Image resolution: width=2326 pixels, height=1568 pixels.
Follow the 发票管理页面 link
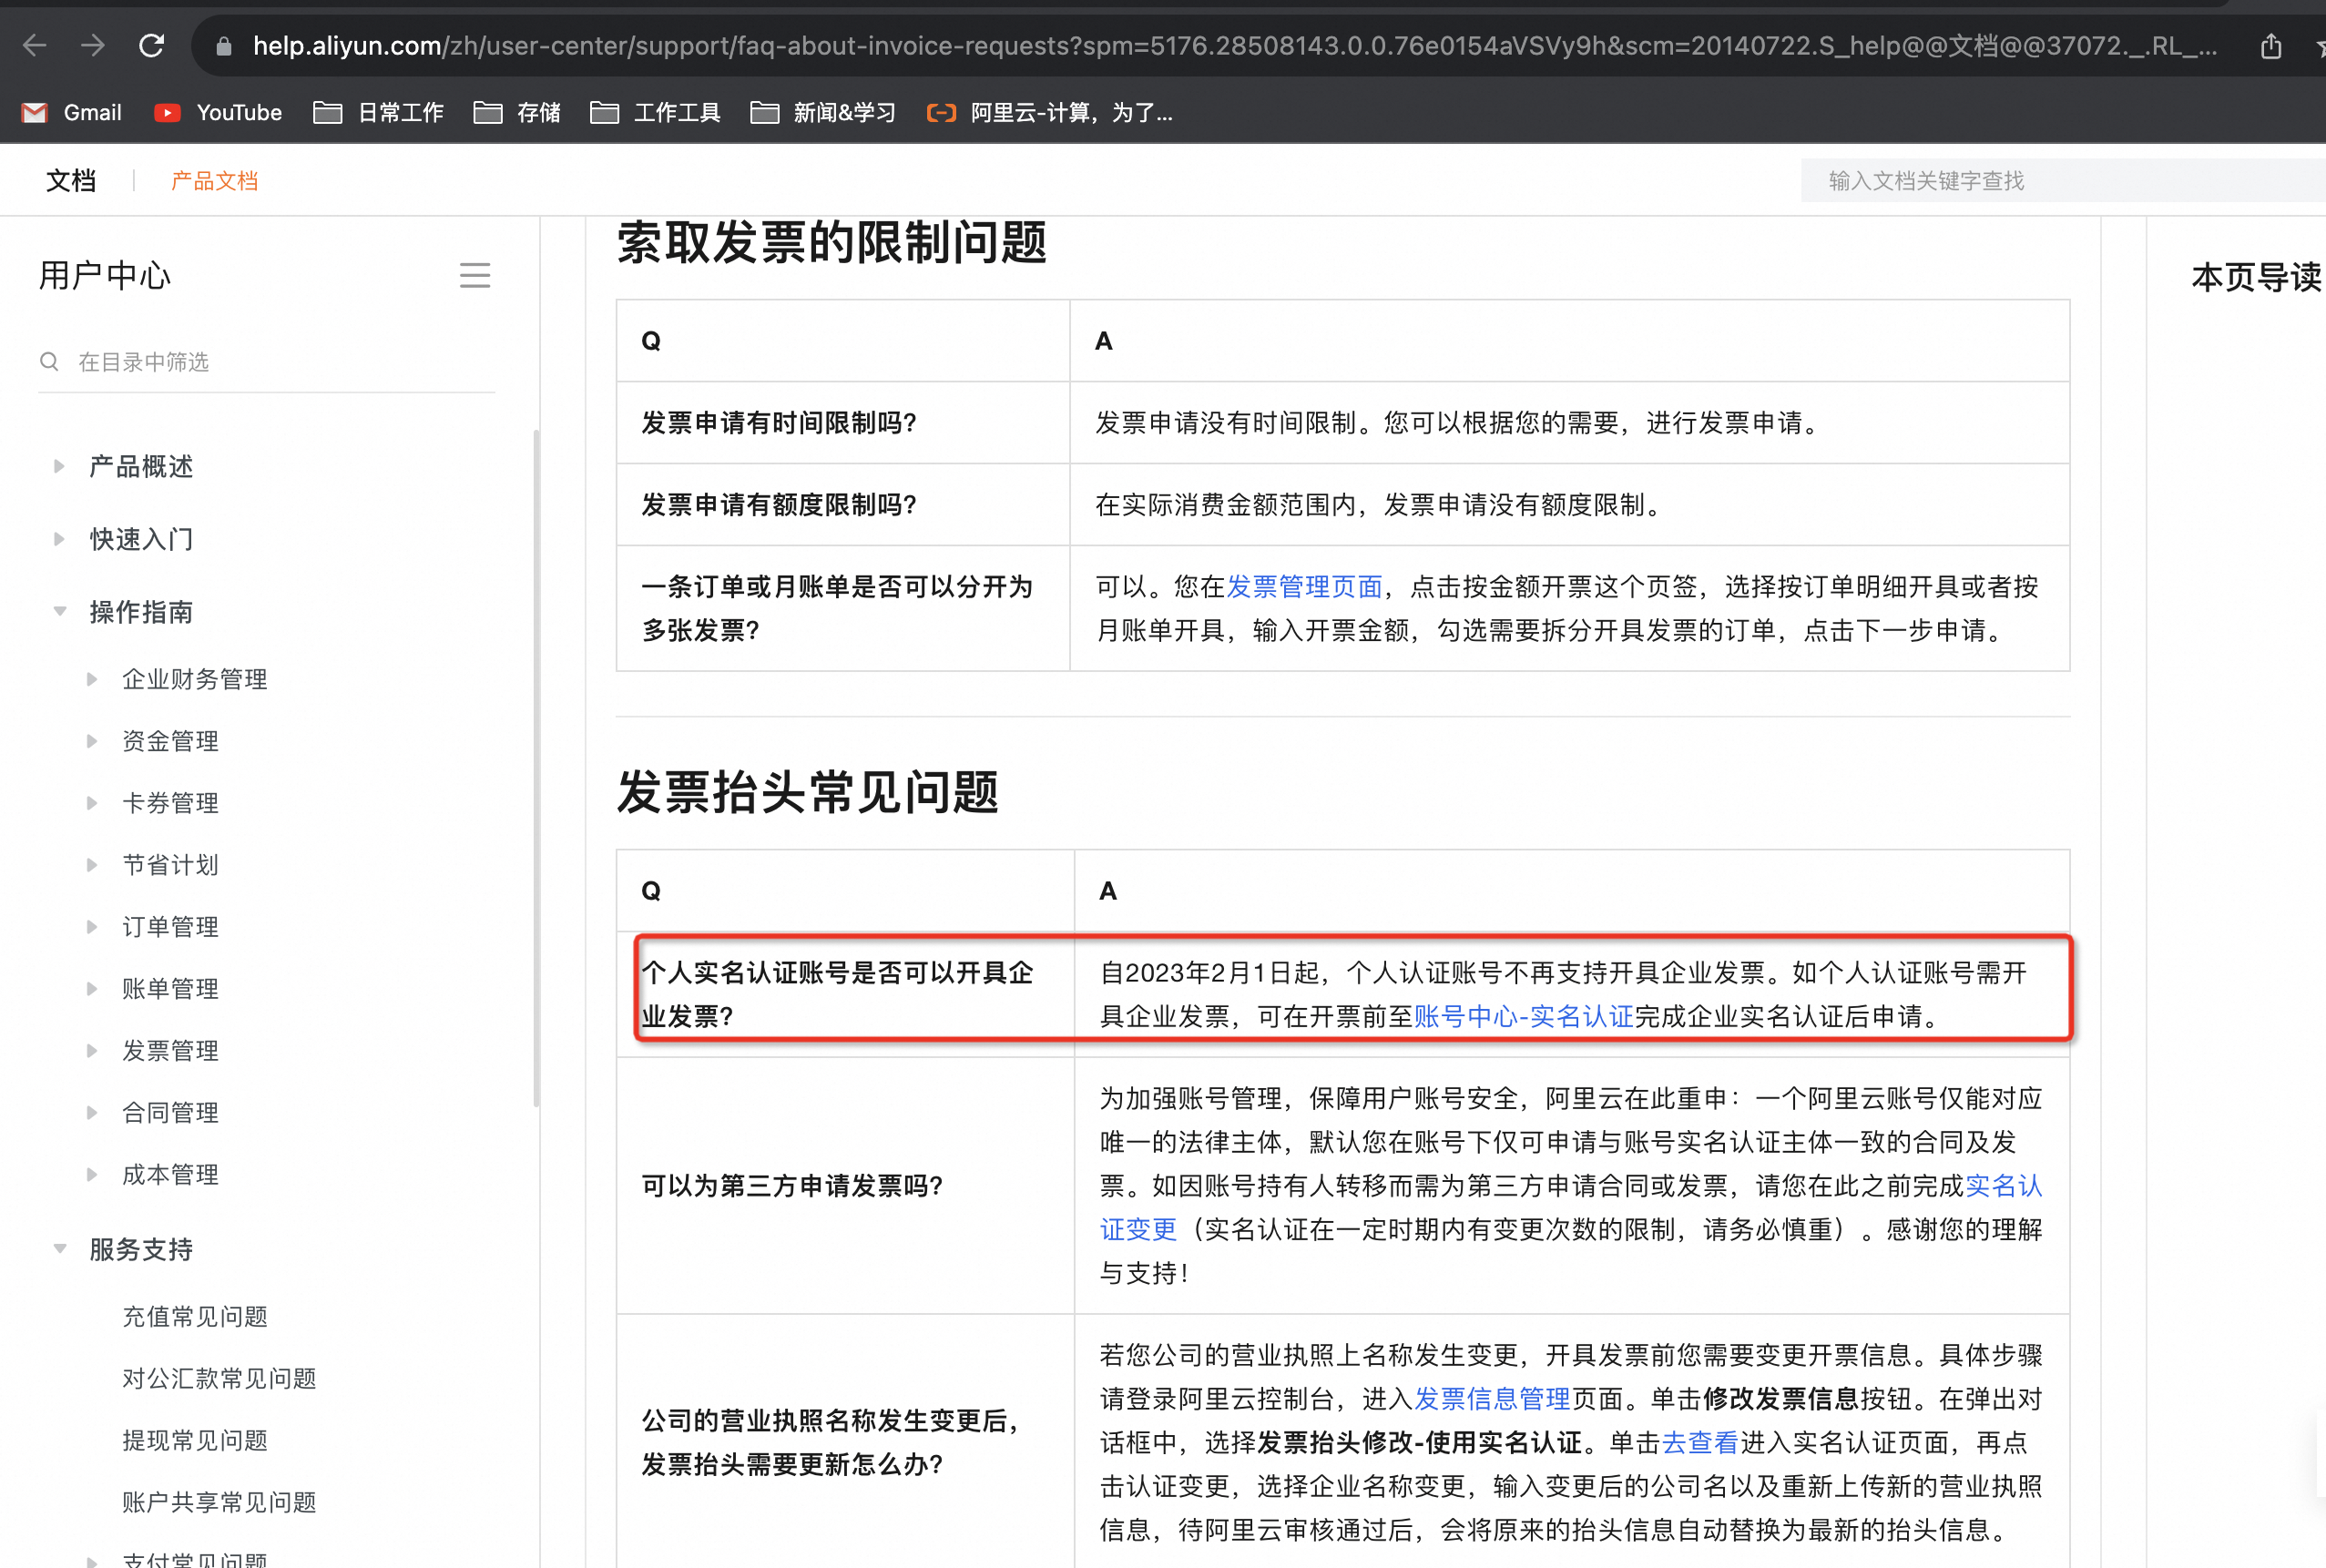click(x=1305, y=586)
